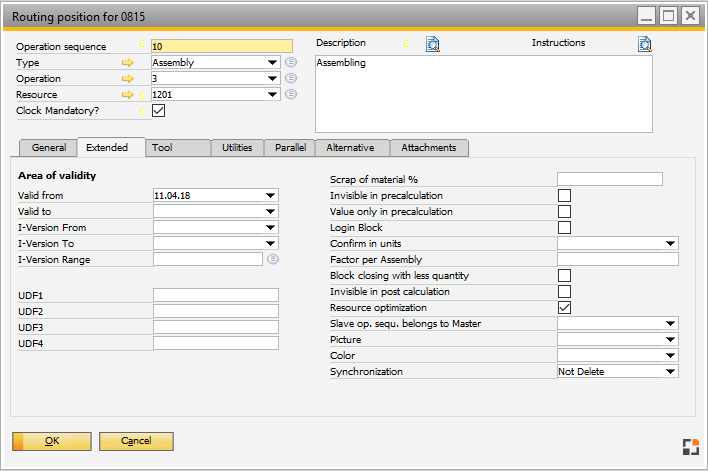Open the Instructions text editor icon
The height and width of the screenshot is (471, 708).
pos(645,44)
